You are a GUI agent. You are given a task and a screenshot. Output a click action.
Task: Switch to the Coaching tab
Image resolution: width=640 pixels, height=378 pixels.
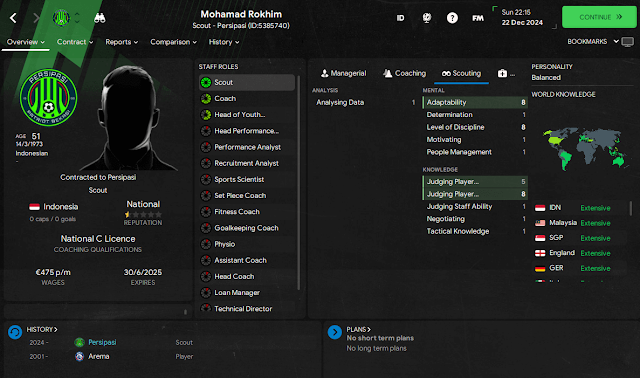[x=404, y=73]
